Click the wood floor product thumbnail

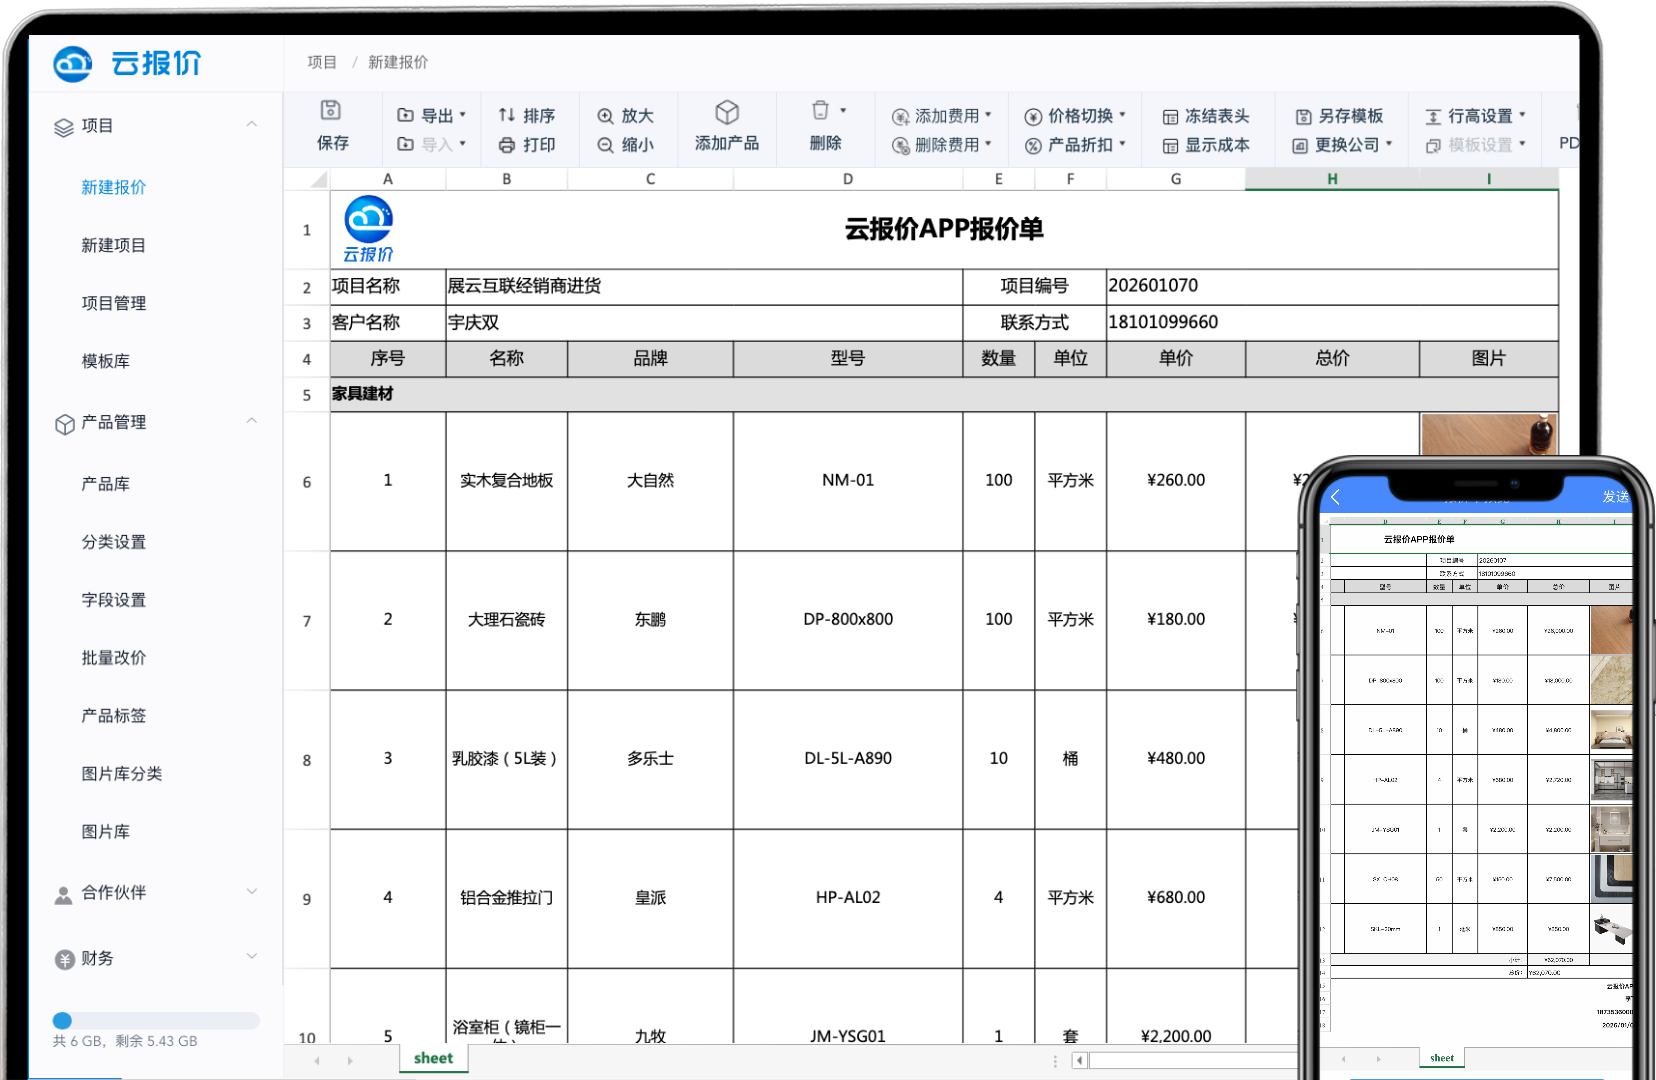coord(1489,435)
